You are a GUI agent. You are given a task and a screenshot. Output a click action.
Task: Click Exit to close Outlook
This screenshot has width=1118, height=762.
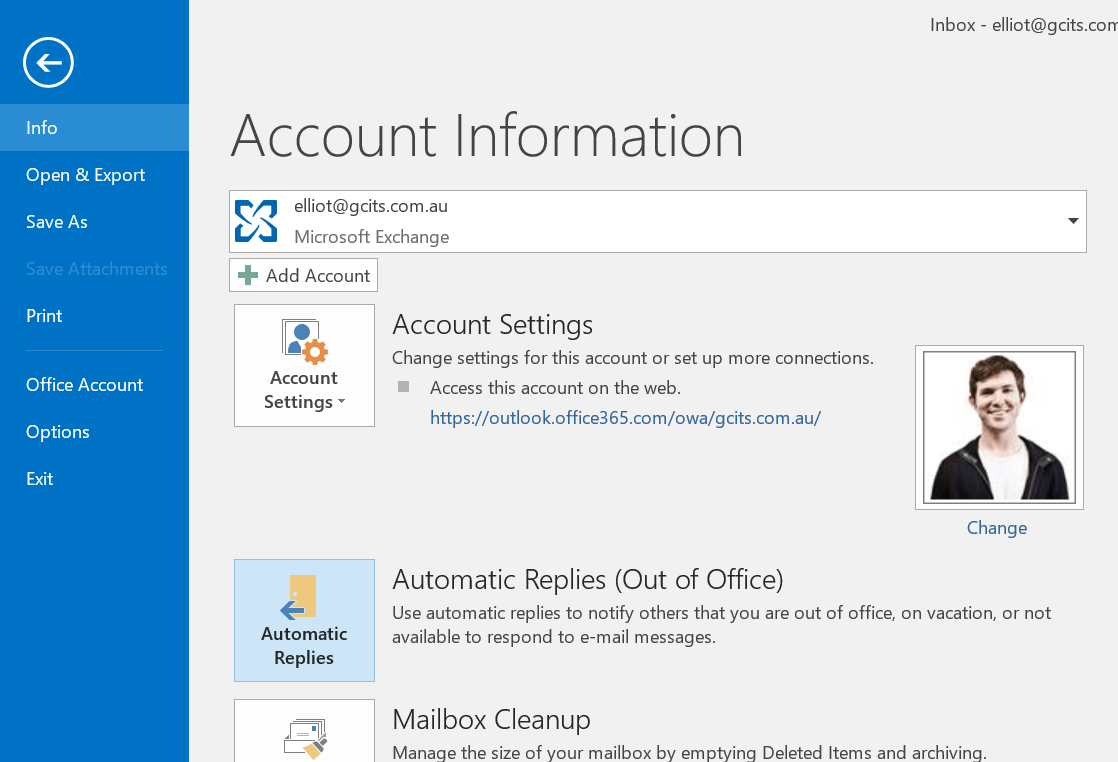(39, 478)
